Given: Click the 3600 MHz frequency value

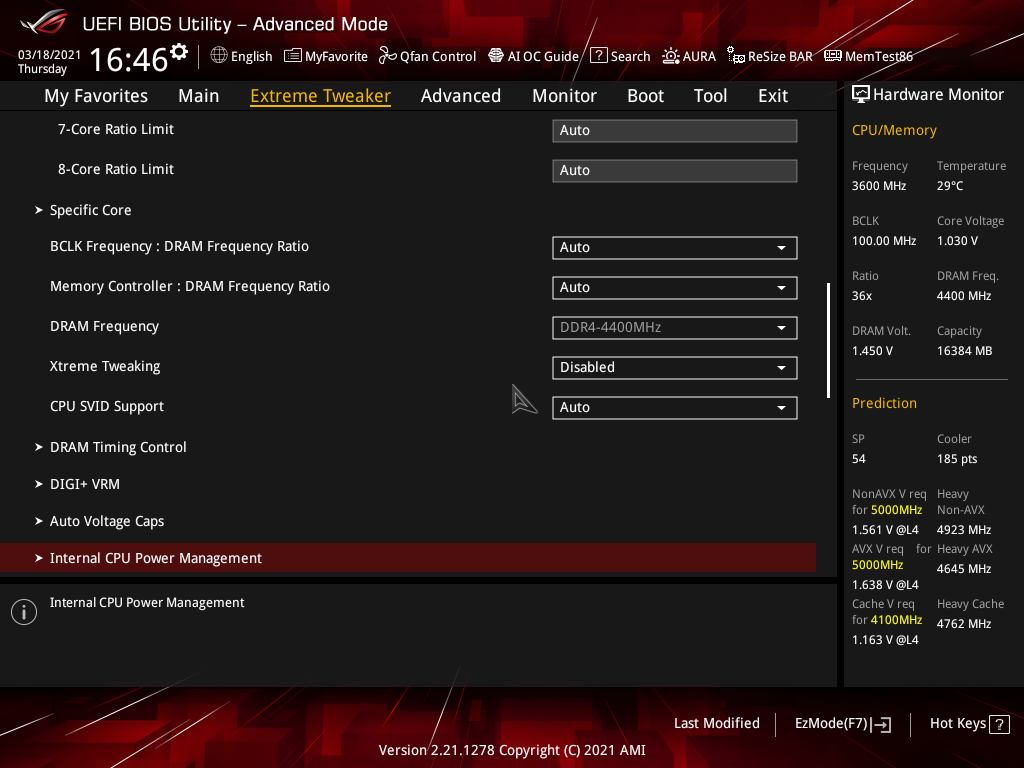Looking at the screenshot, I should 879,186.
